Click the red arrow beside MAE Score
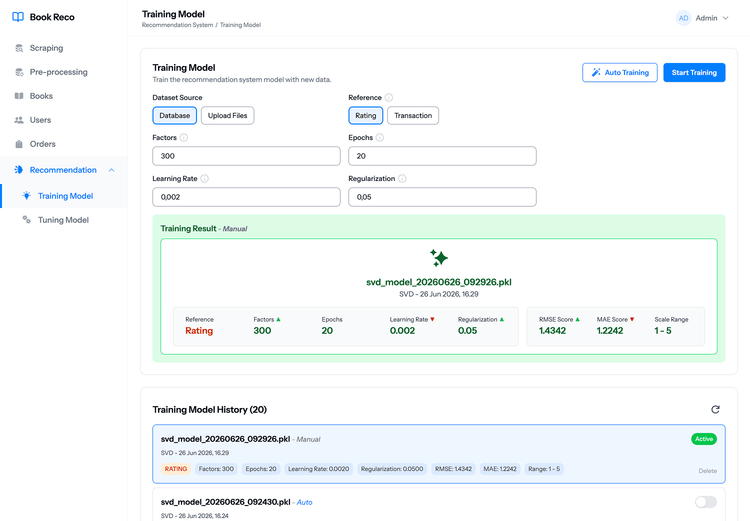This screenshot has width=750, height=521. 632,319
